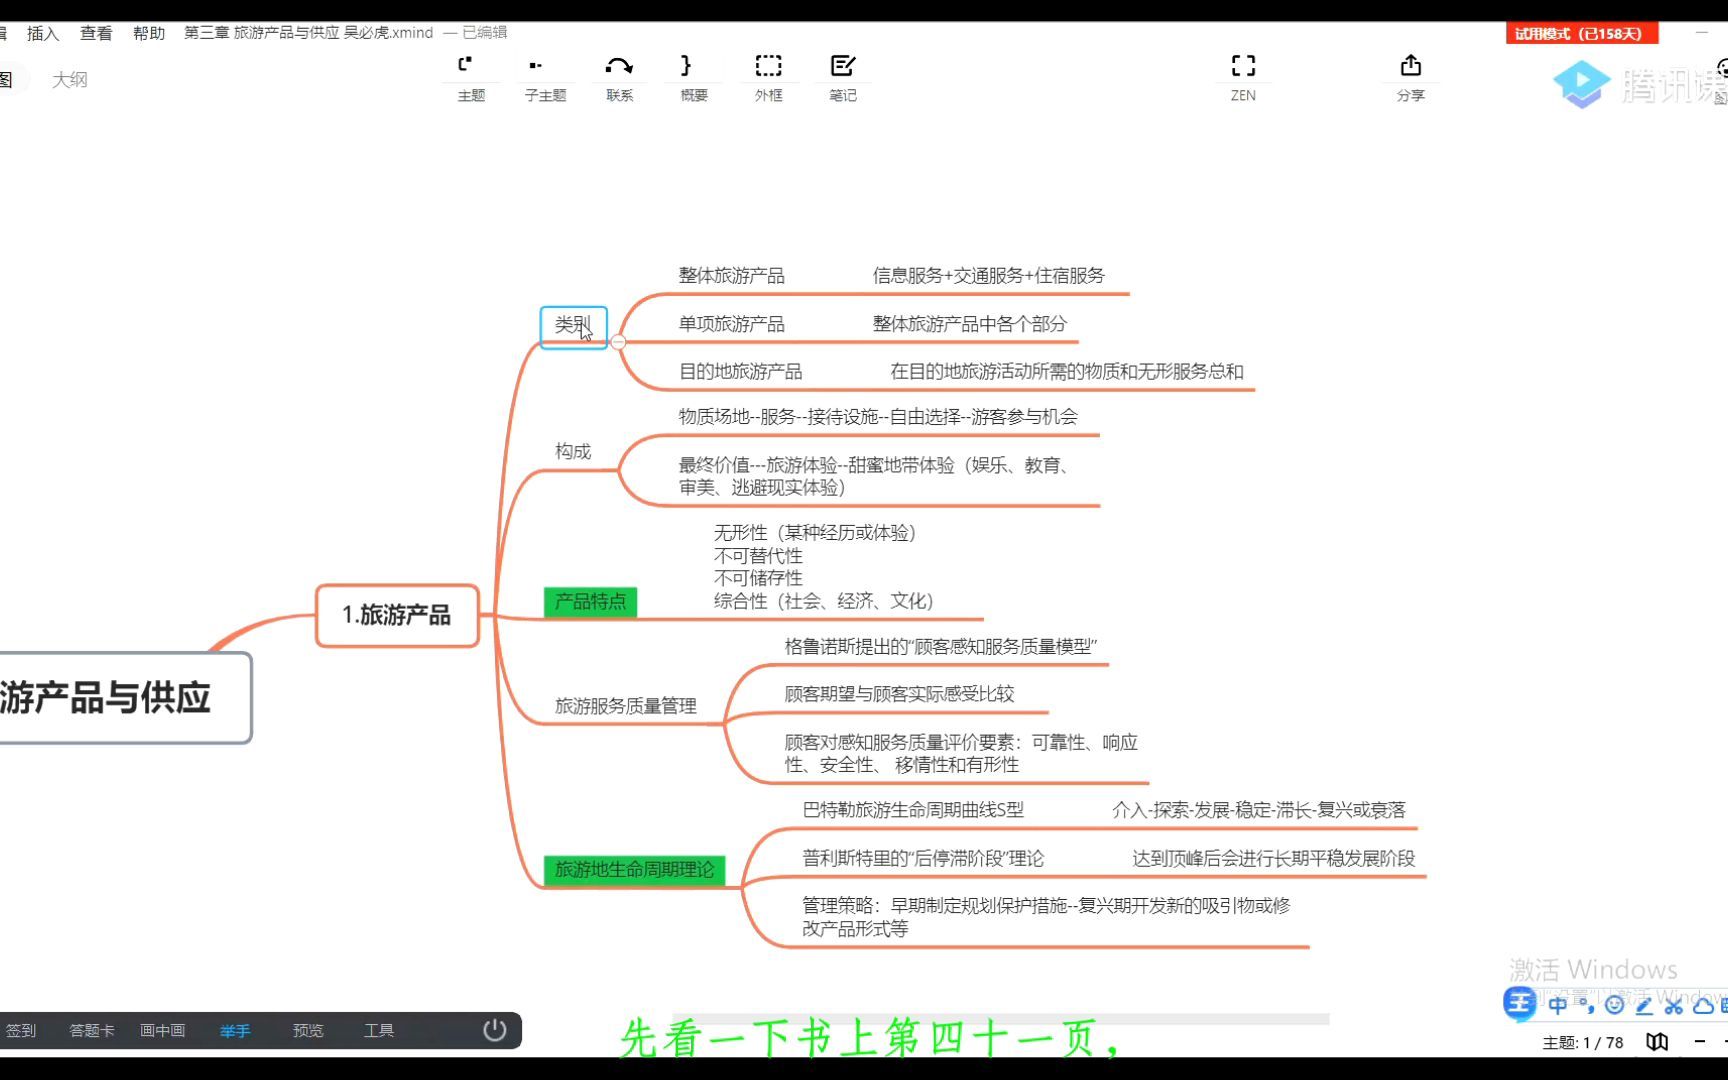Viewport: 1728px width, 1080px height.
Task: Select 顾客期望与顾客实际感受比较 node
Action: click(899, 694)
